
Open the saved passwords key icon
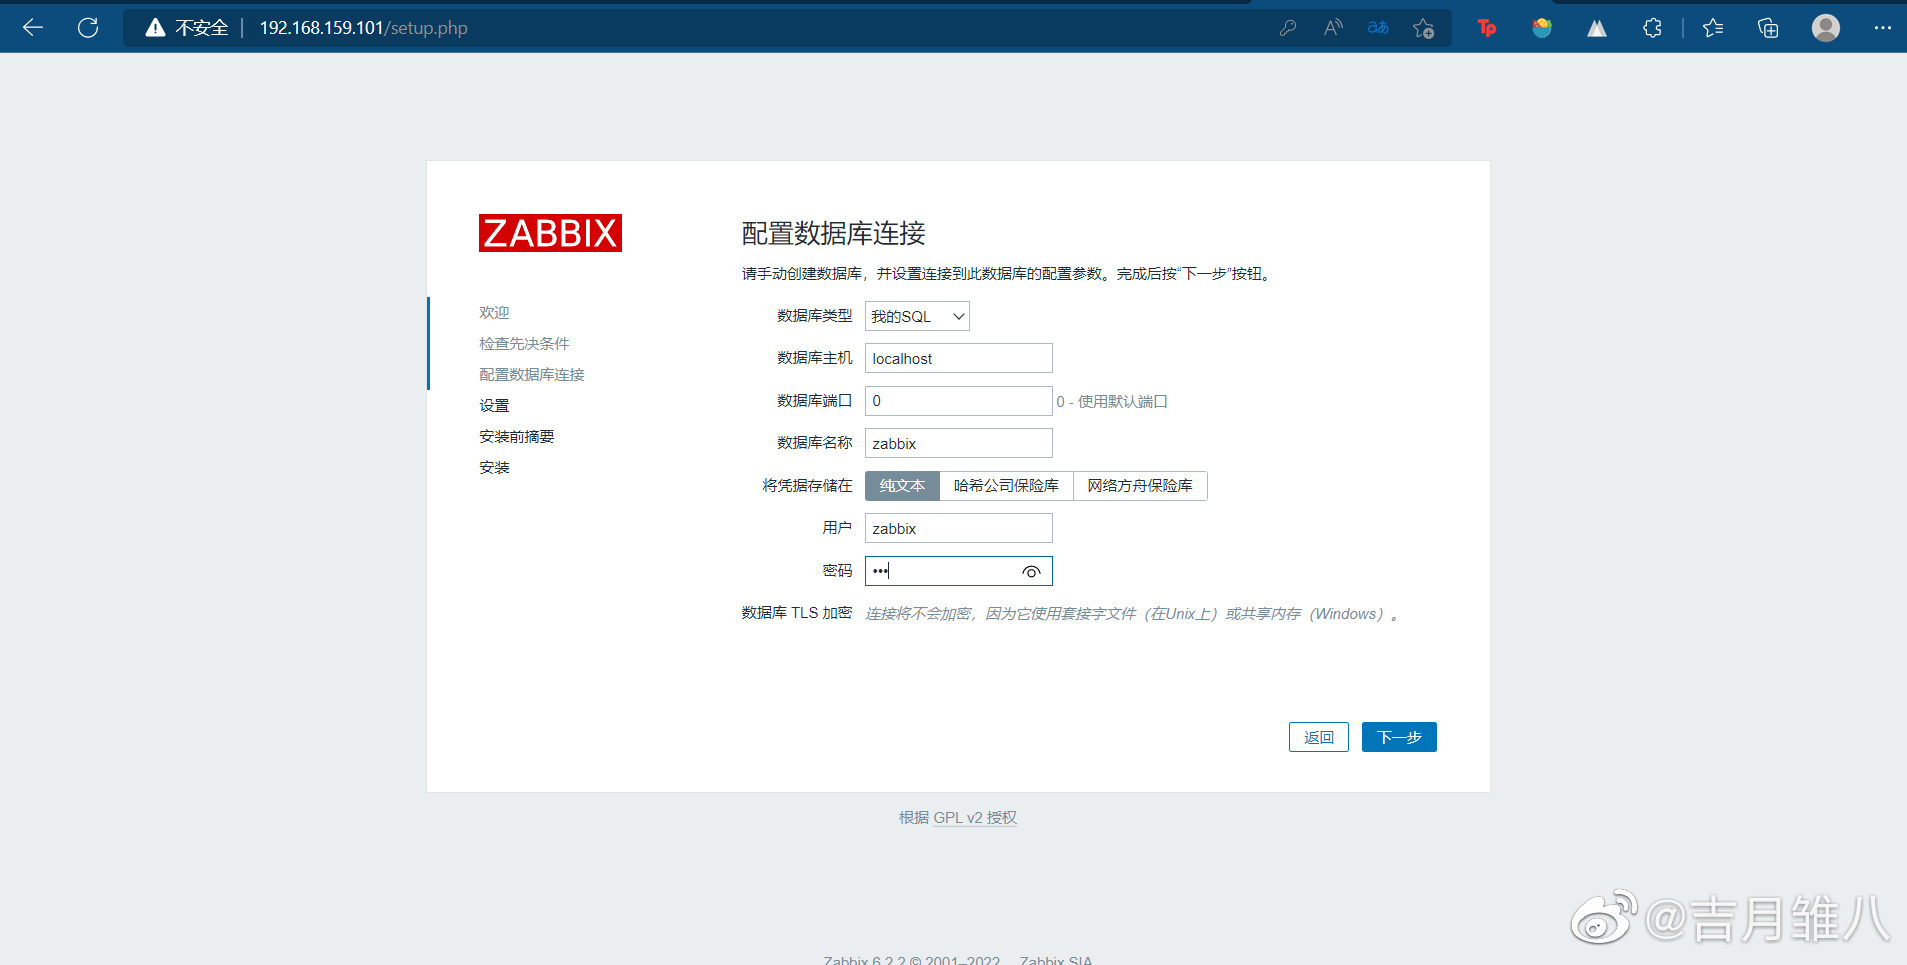(1288, 28)
